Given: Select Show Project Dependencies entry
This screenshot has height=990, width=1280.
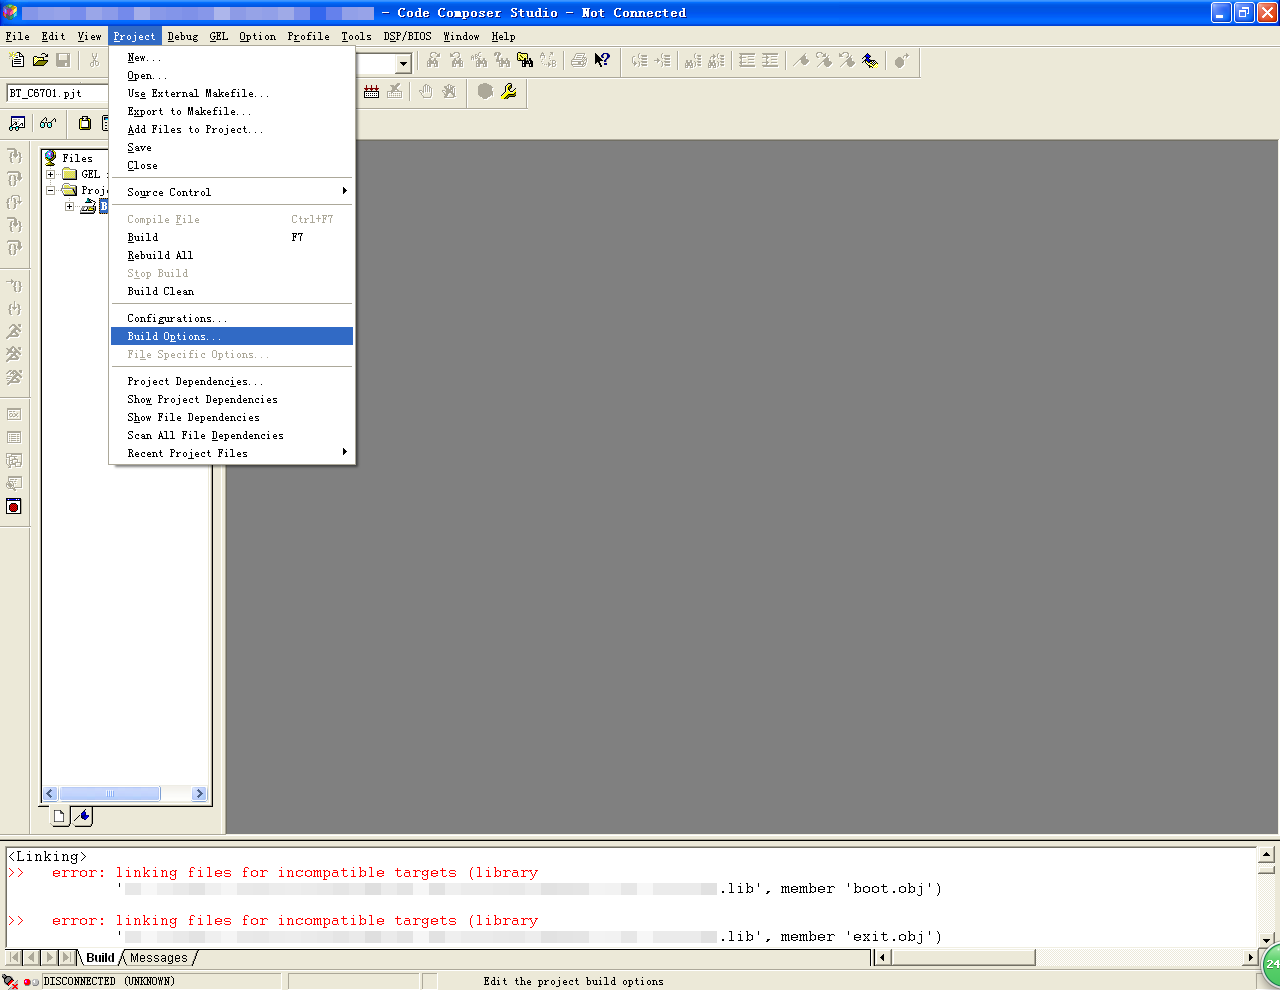Looking at the screenshot, I should coord(232,399).
